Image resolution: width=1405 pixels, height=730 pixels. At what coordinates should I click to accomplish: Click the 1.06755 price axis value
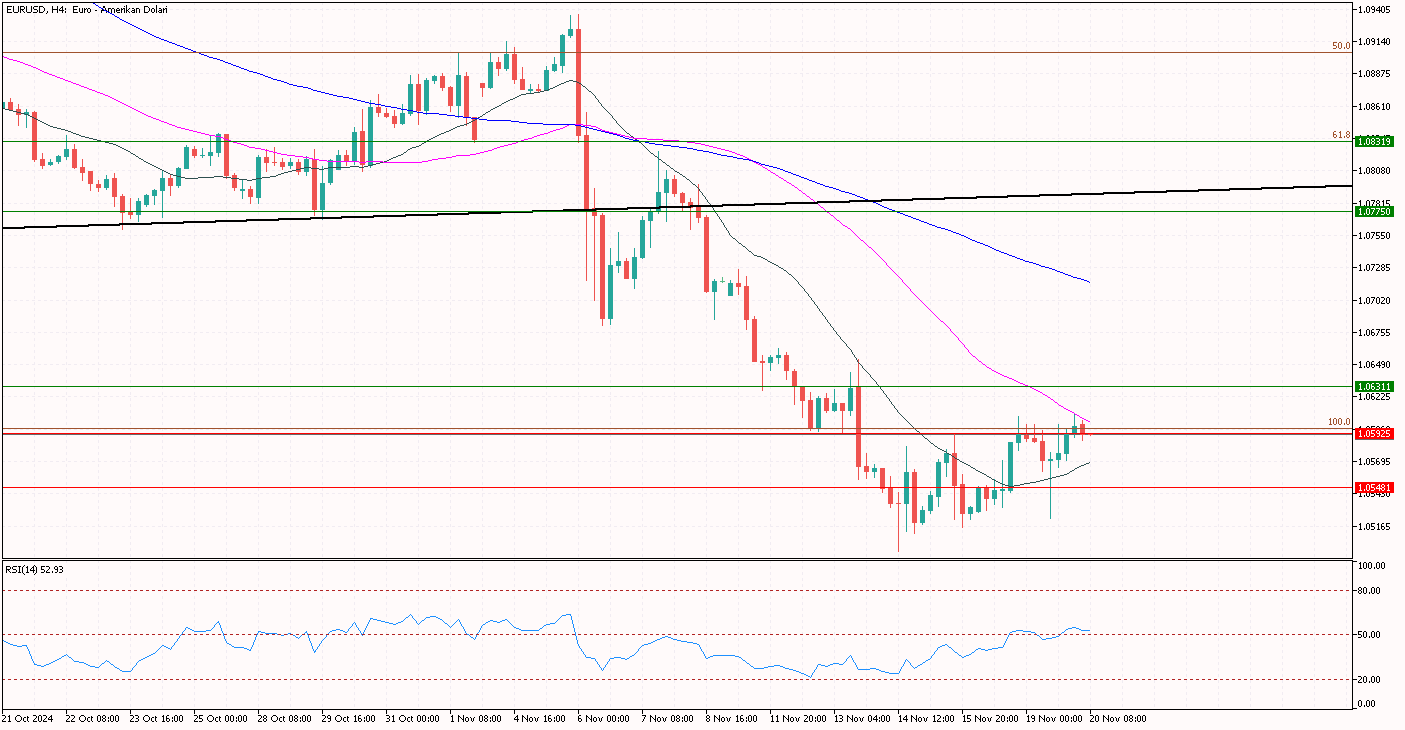[1375, 333]
